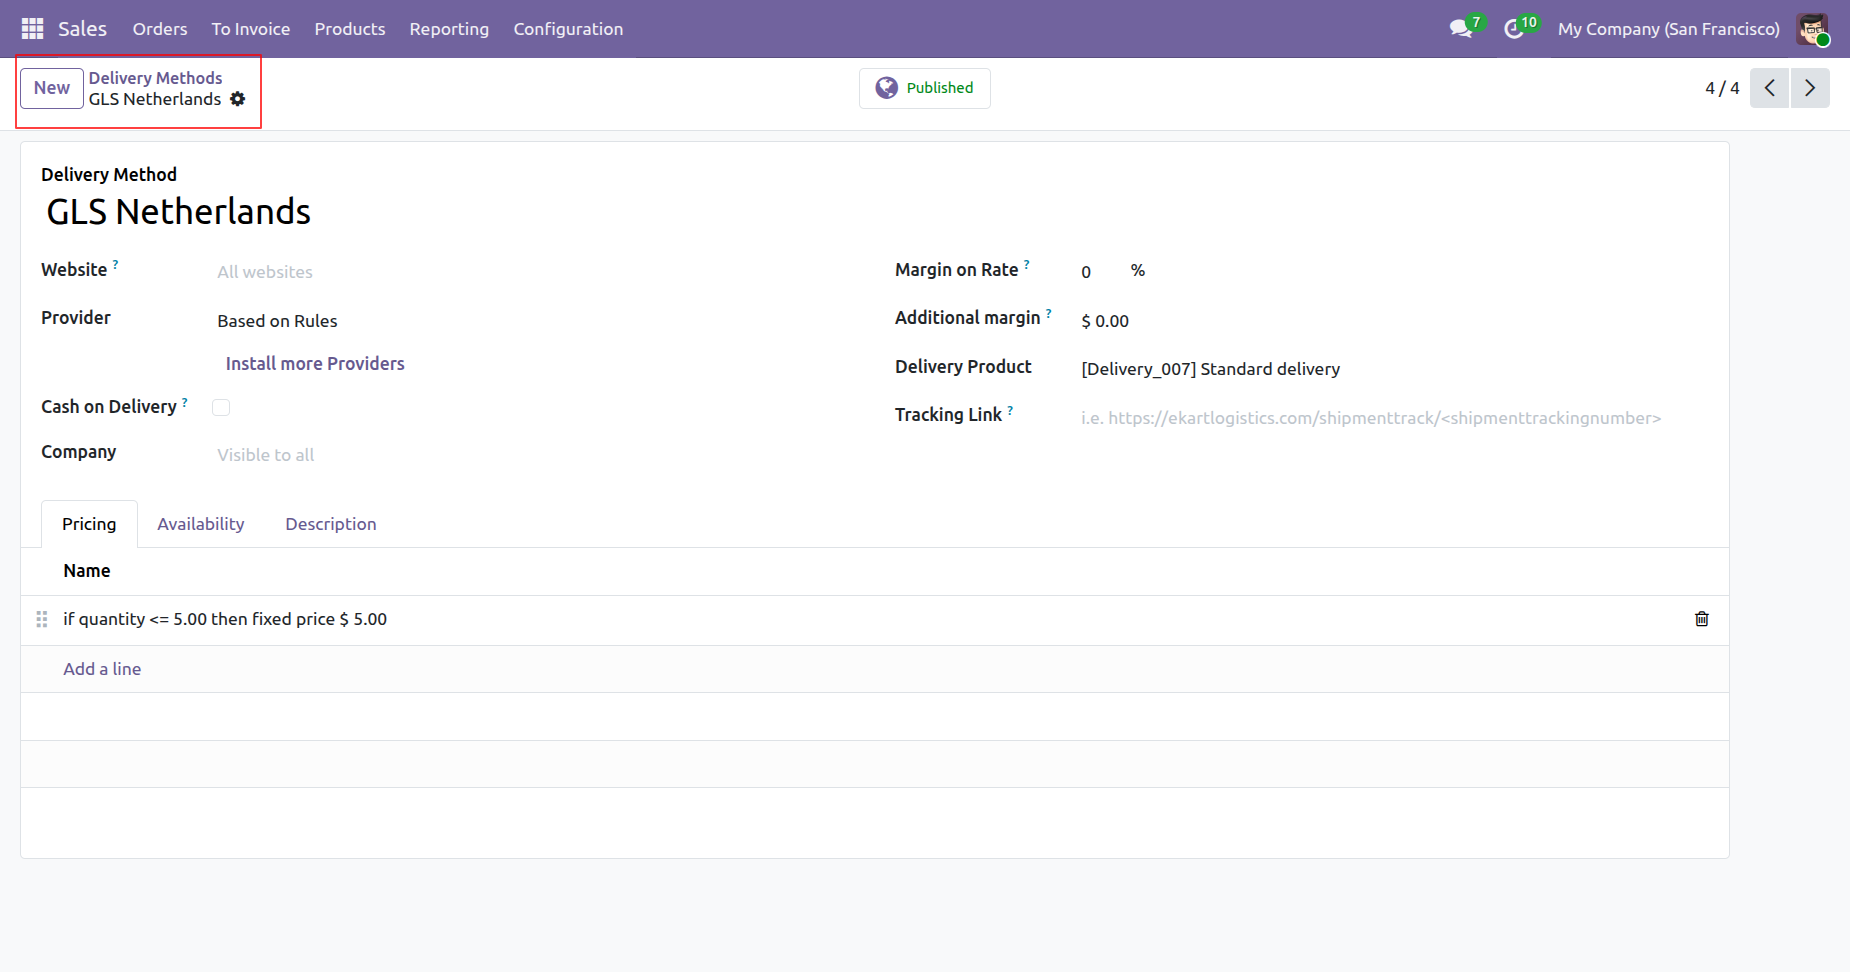The image size is (1850, 972).
Task: Switch to the Availability tab
Action: [x=200, y=524]
